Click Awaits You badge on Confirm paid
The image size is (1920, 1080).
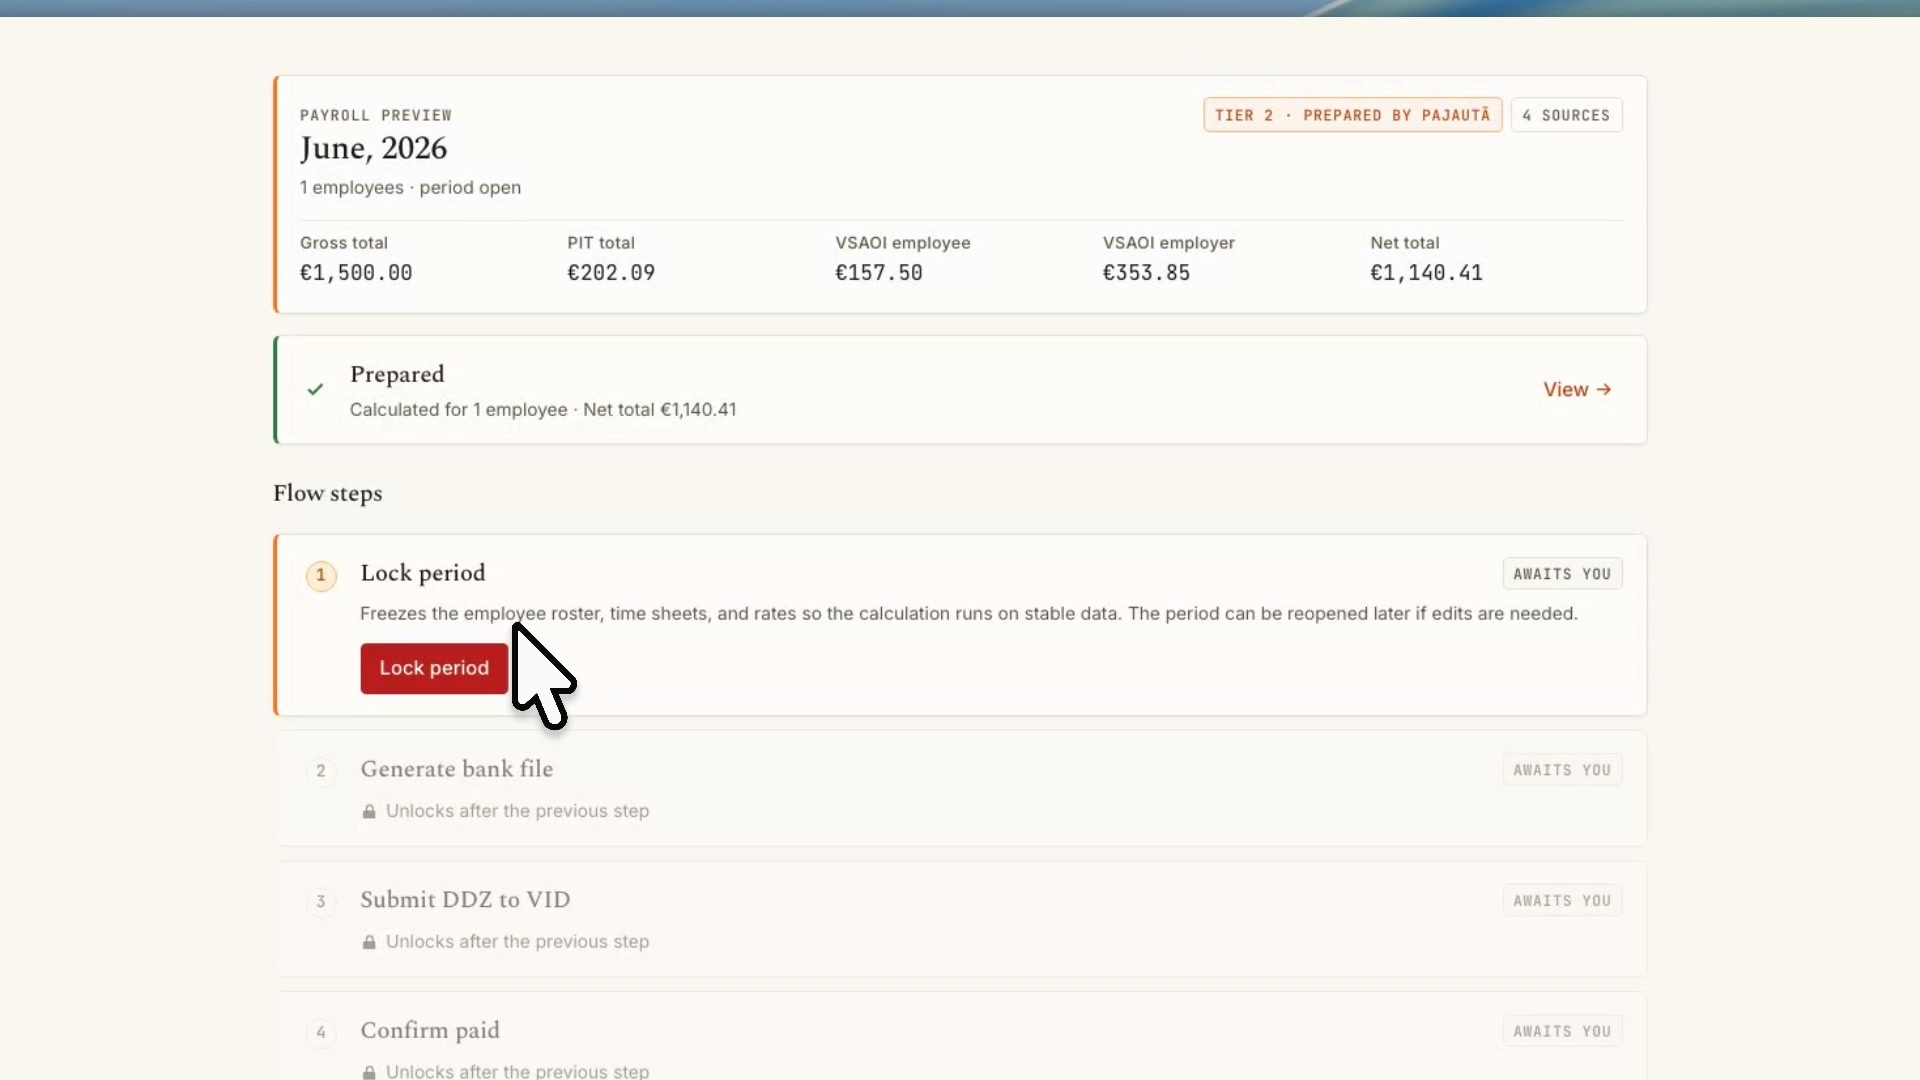[1562, 1031]
